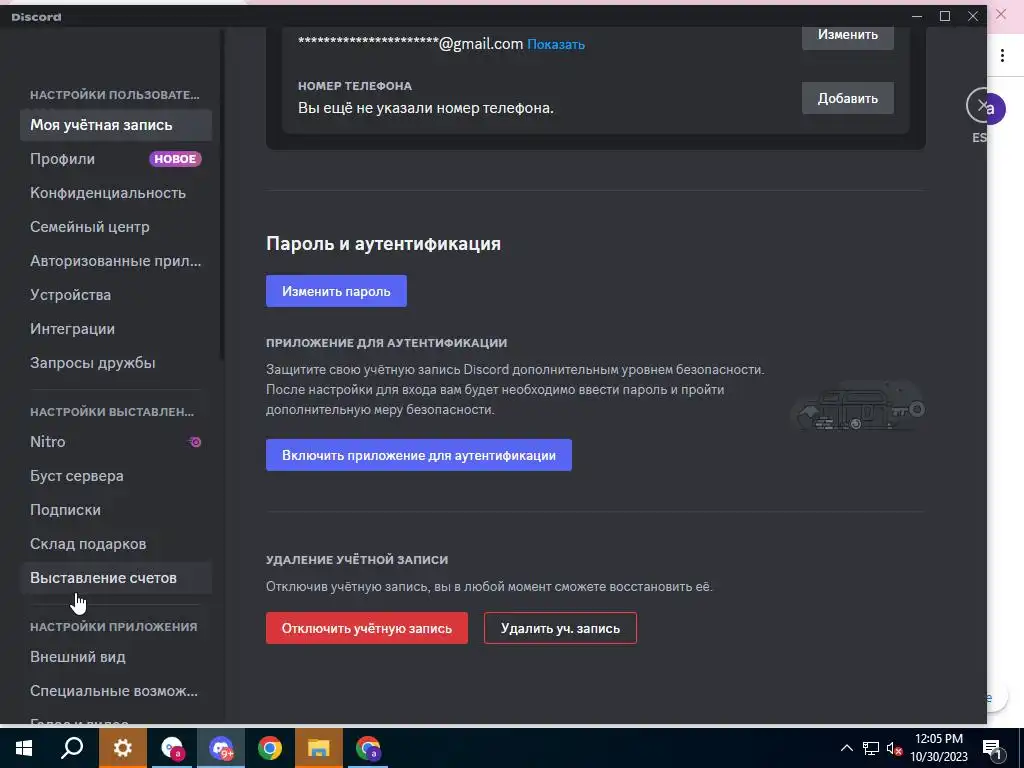
Task: Open Chrome from the taskbar
Action: coord(270,748)
